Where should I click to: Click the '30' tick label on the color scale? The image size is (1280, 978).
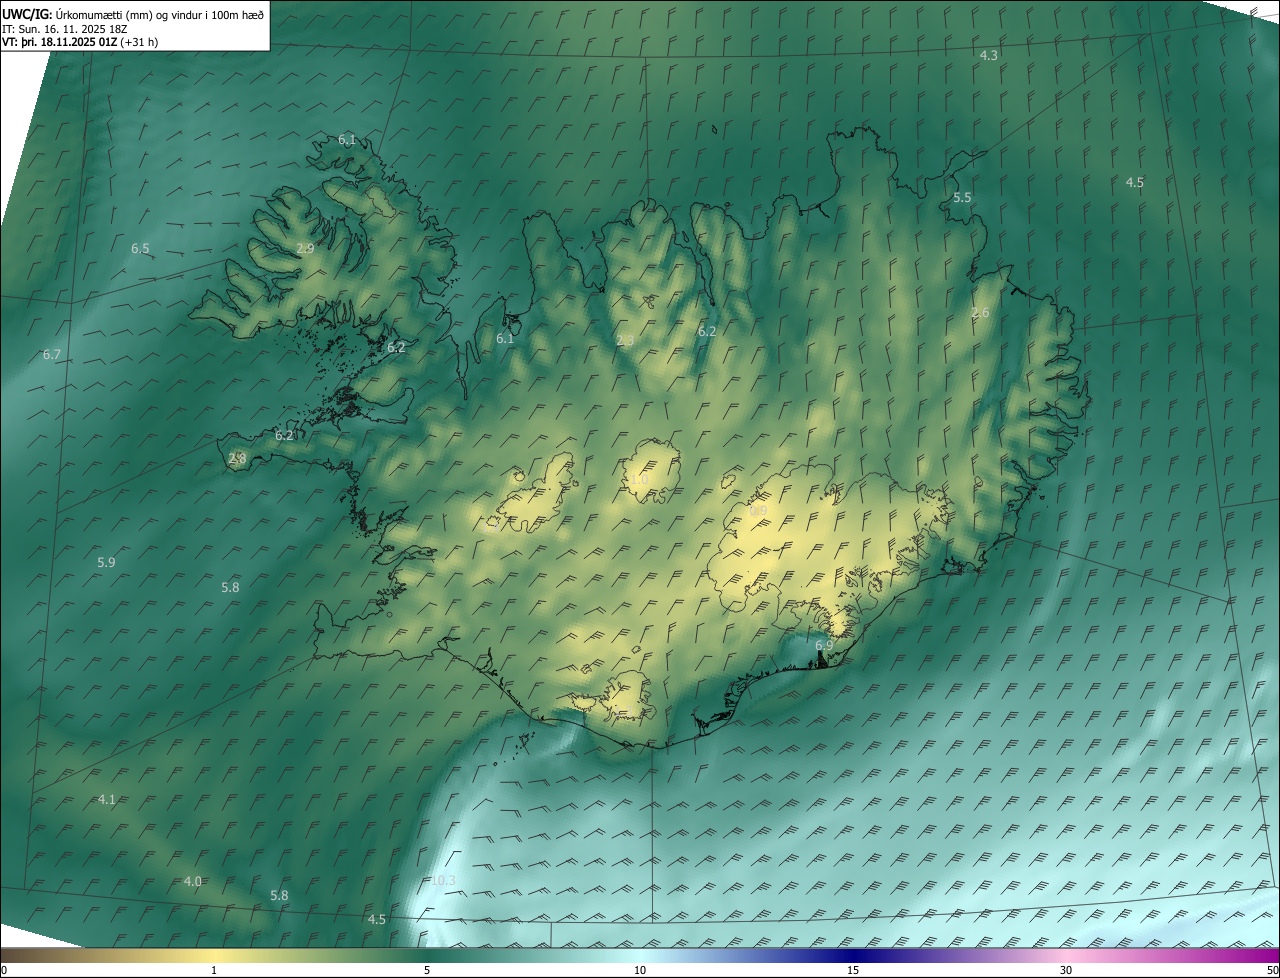(1066, 971)
